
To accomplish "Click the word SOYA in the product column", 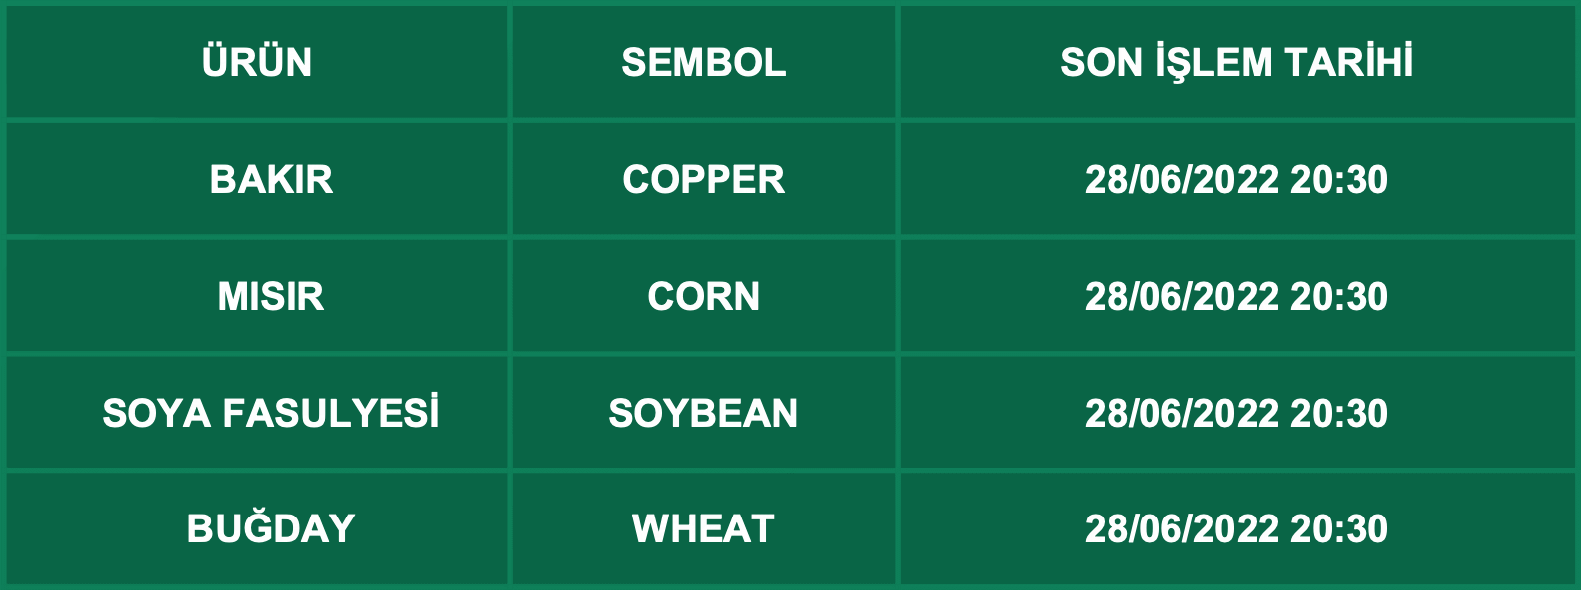I will [156, 413].
